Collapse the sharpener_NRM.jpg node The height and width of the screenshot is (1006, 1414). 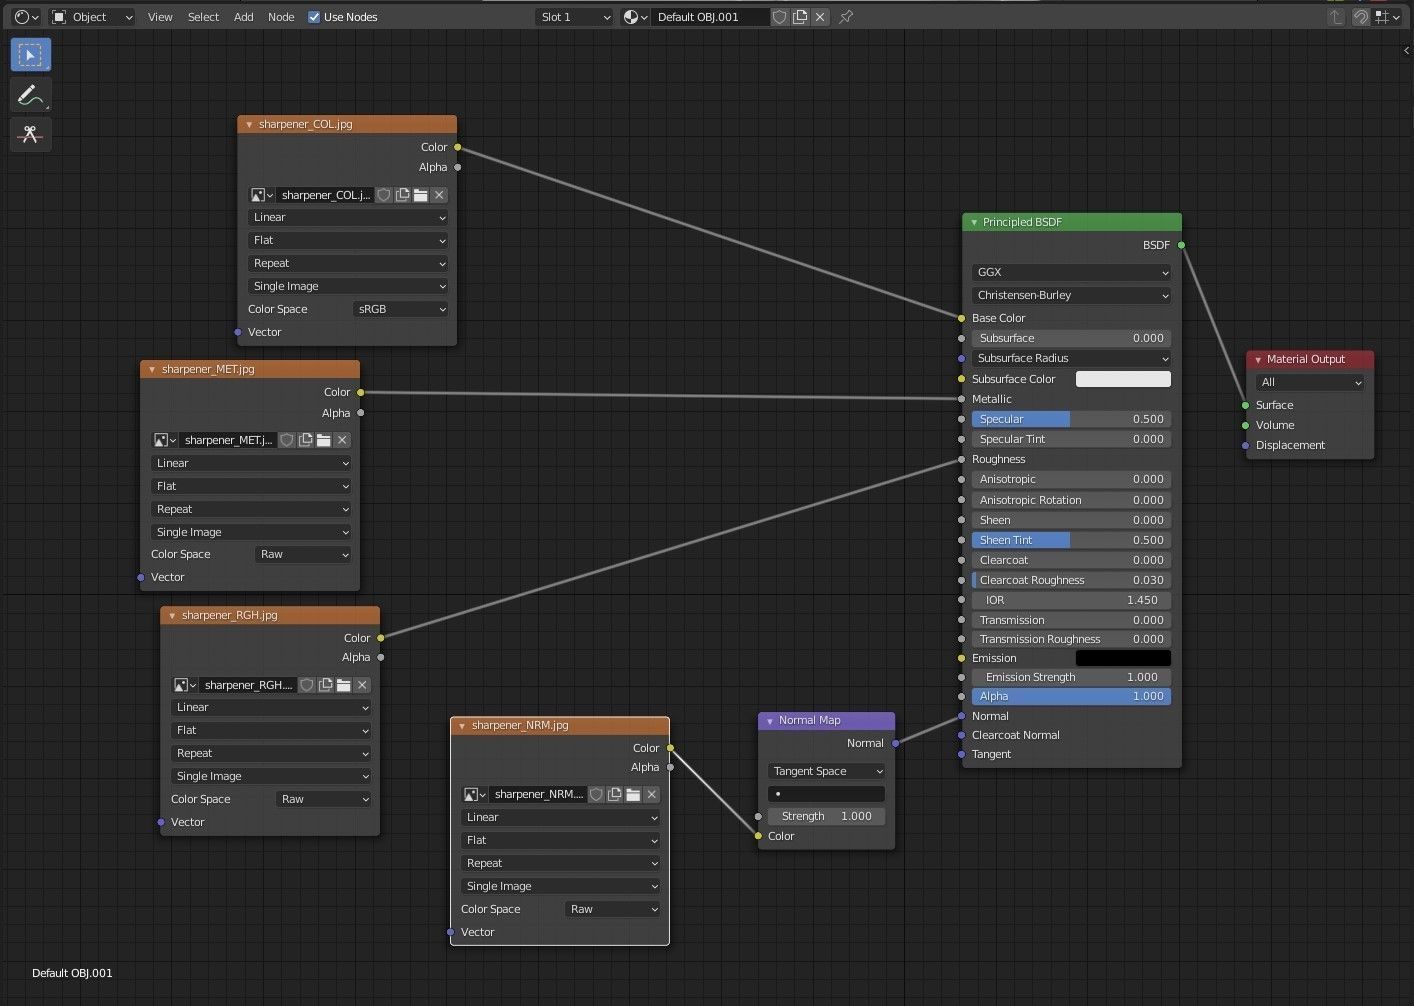462,726
